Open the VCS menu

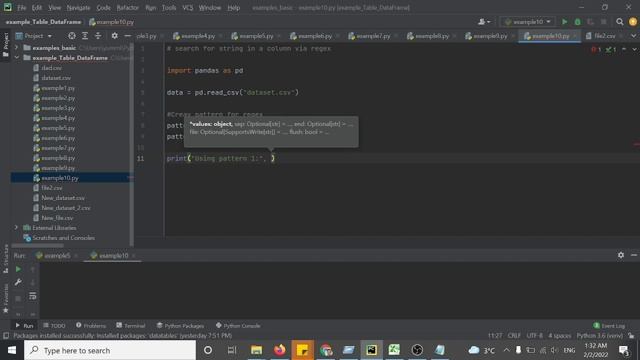(x=187, y=8)
